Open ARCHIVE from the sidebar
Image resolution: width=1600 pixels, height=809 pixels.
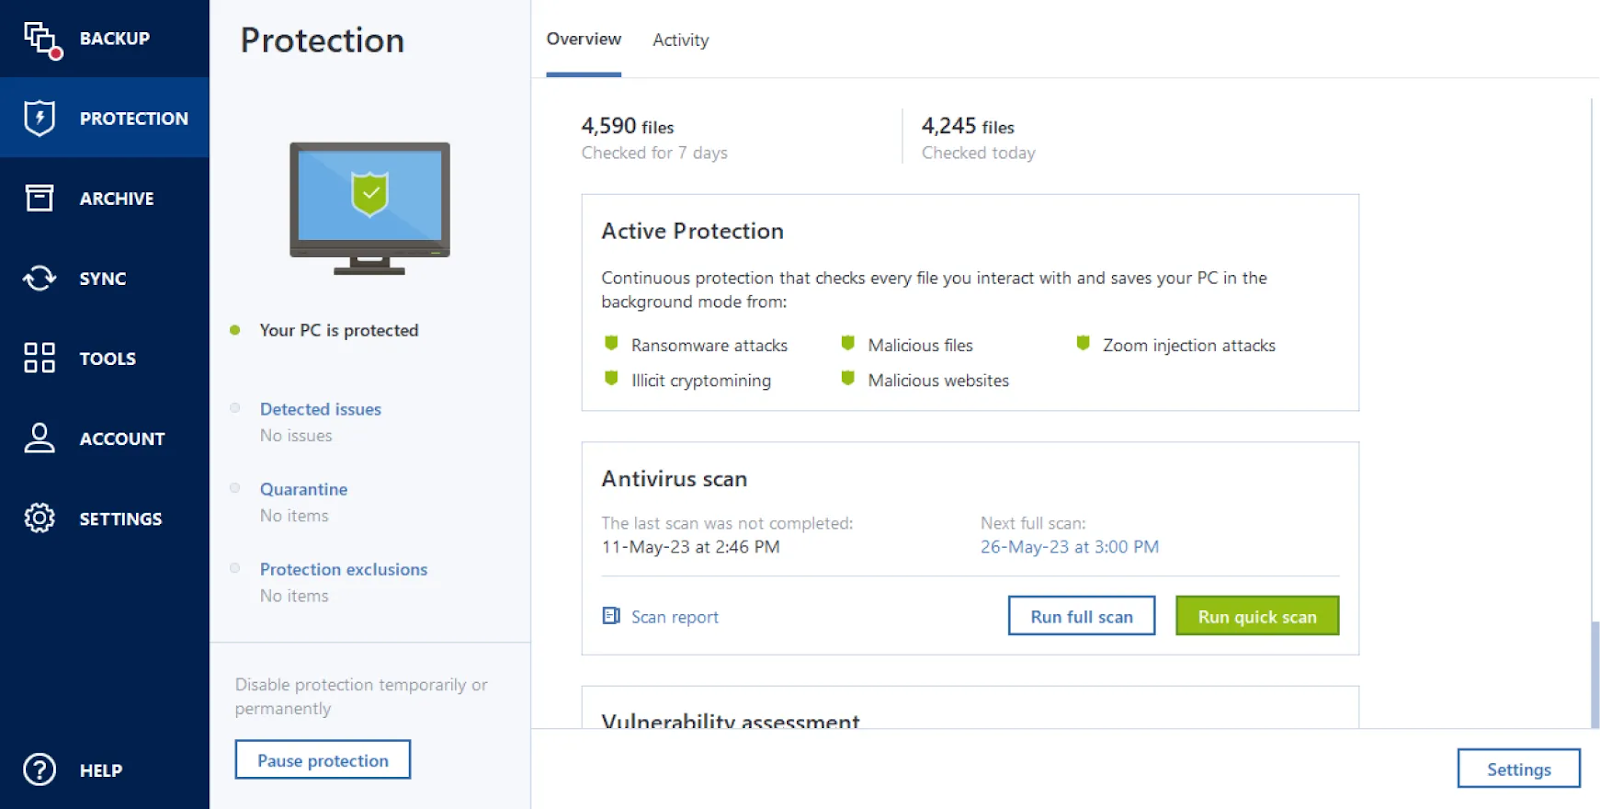point(105,198)
